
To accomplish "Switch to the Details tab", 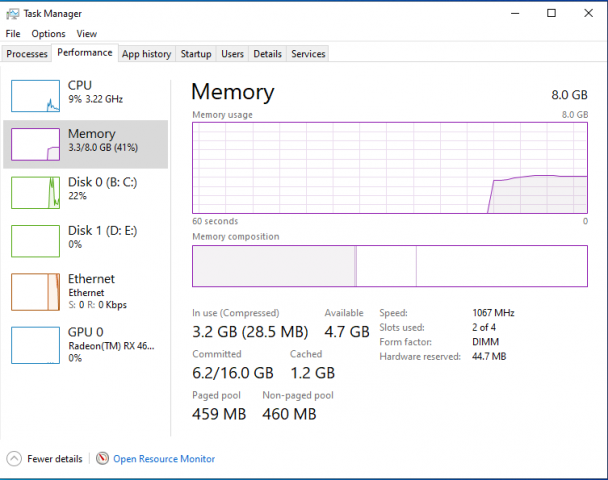I will (267, 54).
